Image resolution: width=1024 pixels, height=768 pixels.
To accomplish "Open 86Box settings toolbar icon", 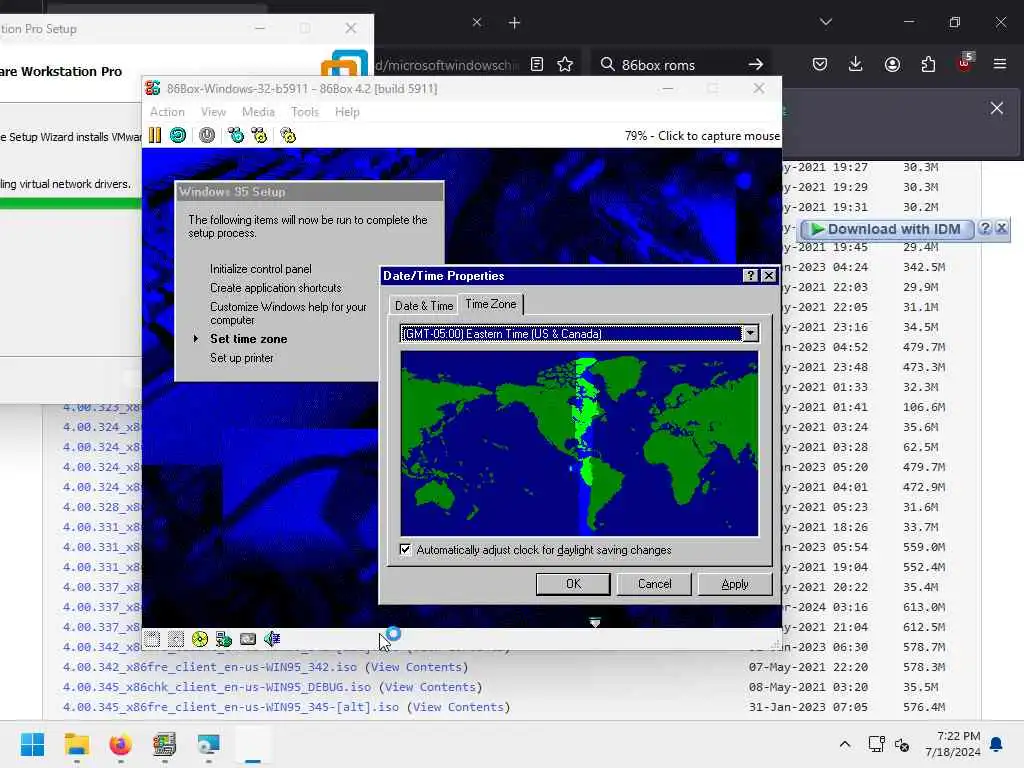I will tap(288, 135).
